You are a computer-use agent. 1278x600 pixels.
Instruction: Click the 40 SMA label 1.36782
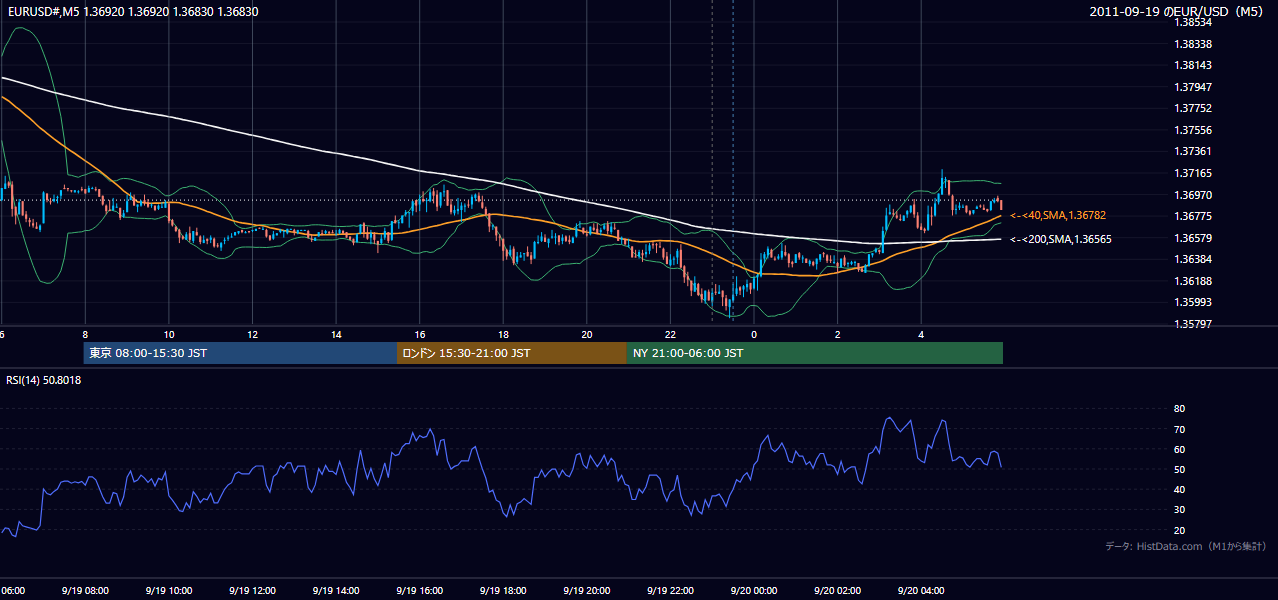pos(1058,215)
